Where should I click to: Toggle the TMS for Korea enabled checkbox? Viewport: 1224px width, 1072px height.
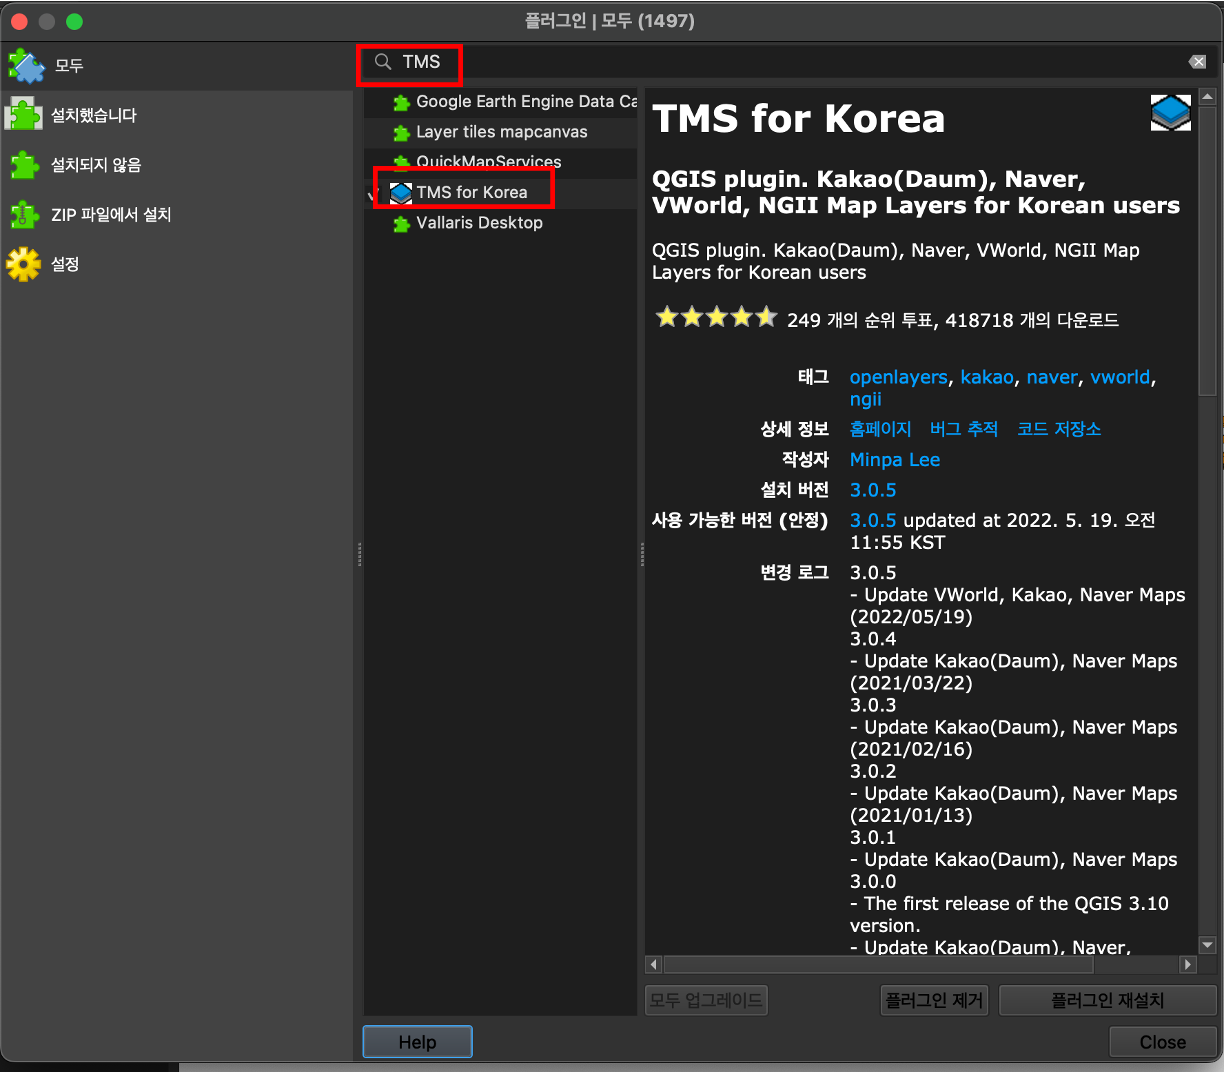coord(372,193)
